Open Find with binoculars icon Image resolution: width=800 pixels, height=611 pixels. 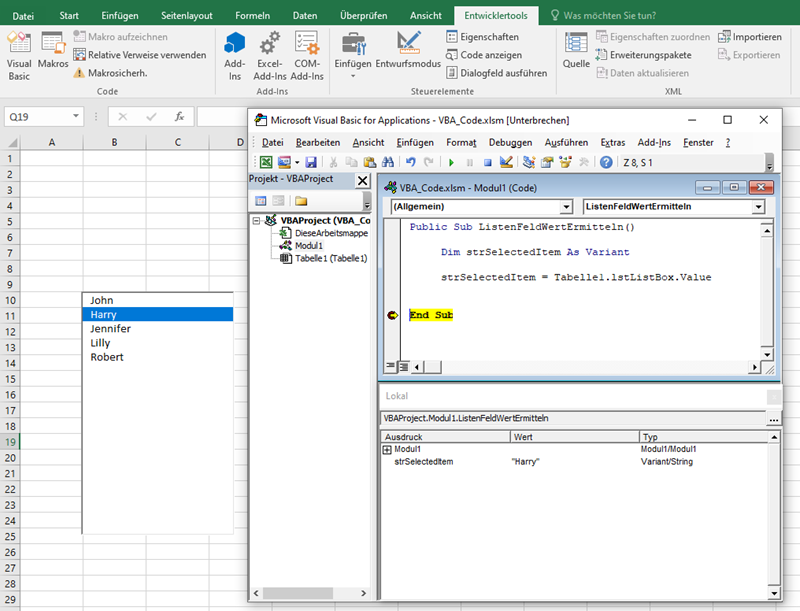388,162
